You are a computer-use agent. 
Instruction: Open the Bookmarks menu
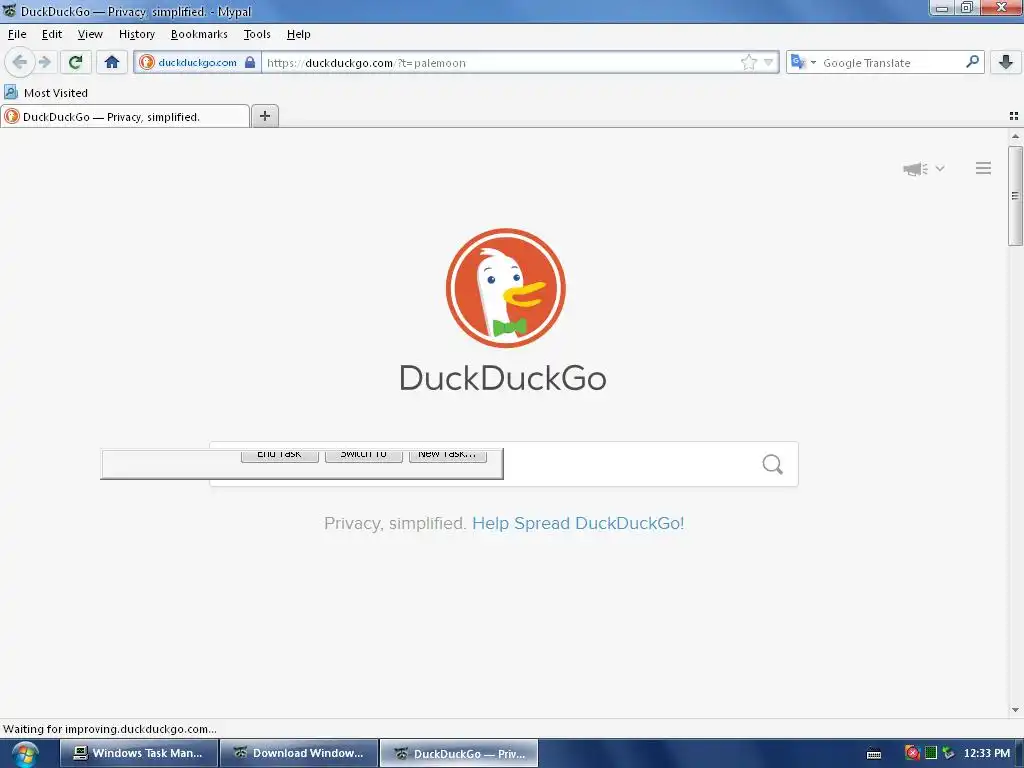pos(199,34)
